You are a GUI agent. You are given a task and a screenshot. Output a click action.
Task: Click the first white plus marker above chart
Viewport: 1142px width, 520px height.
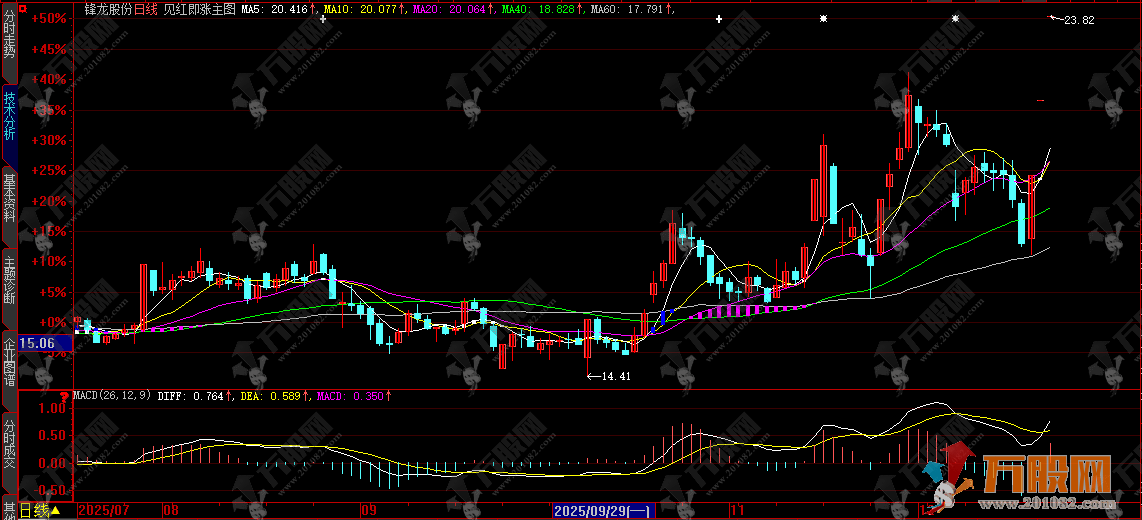coord(323,18)
